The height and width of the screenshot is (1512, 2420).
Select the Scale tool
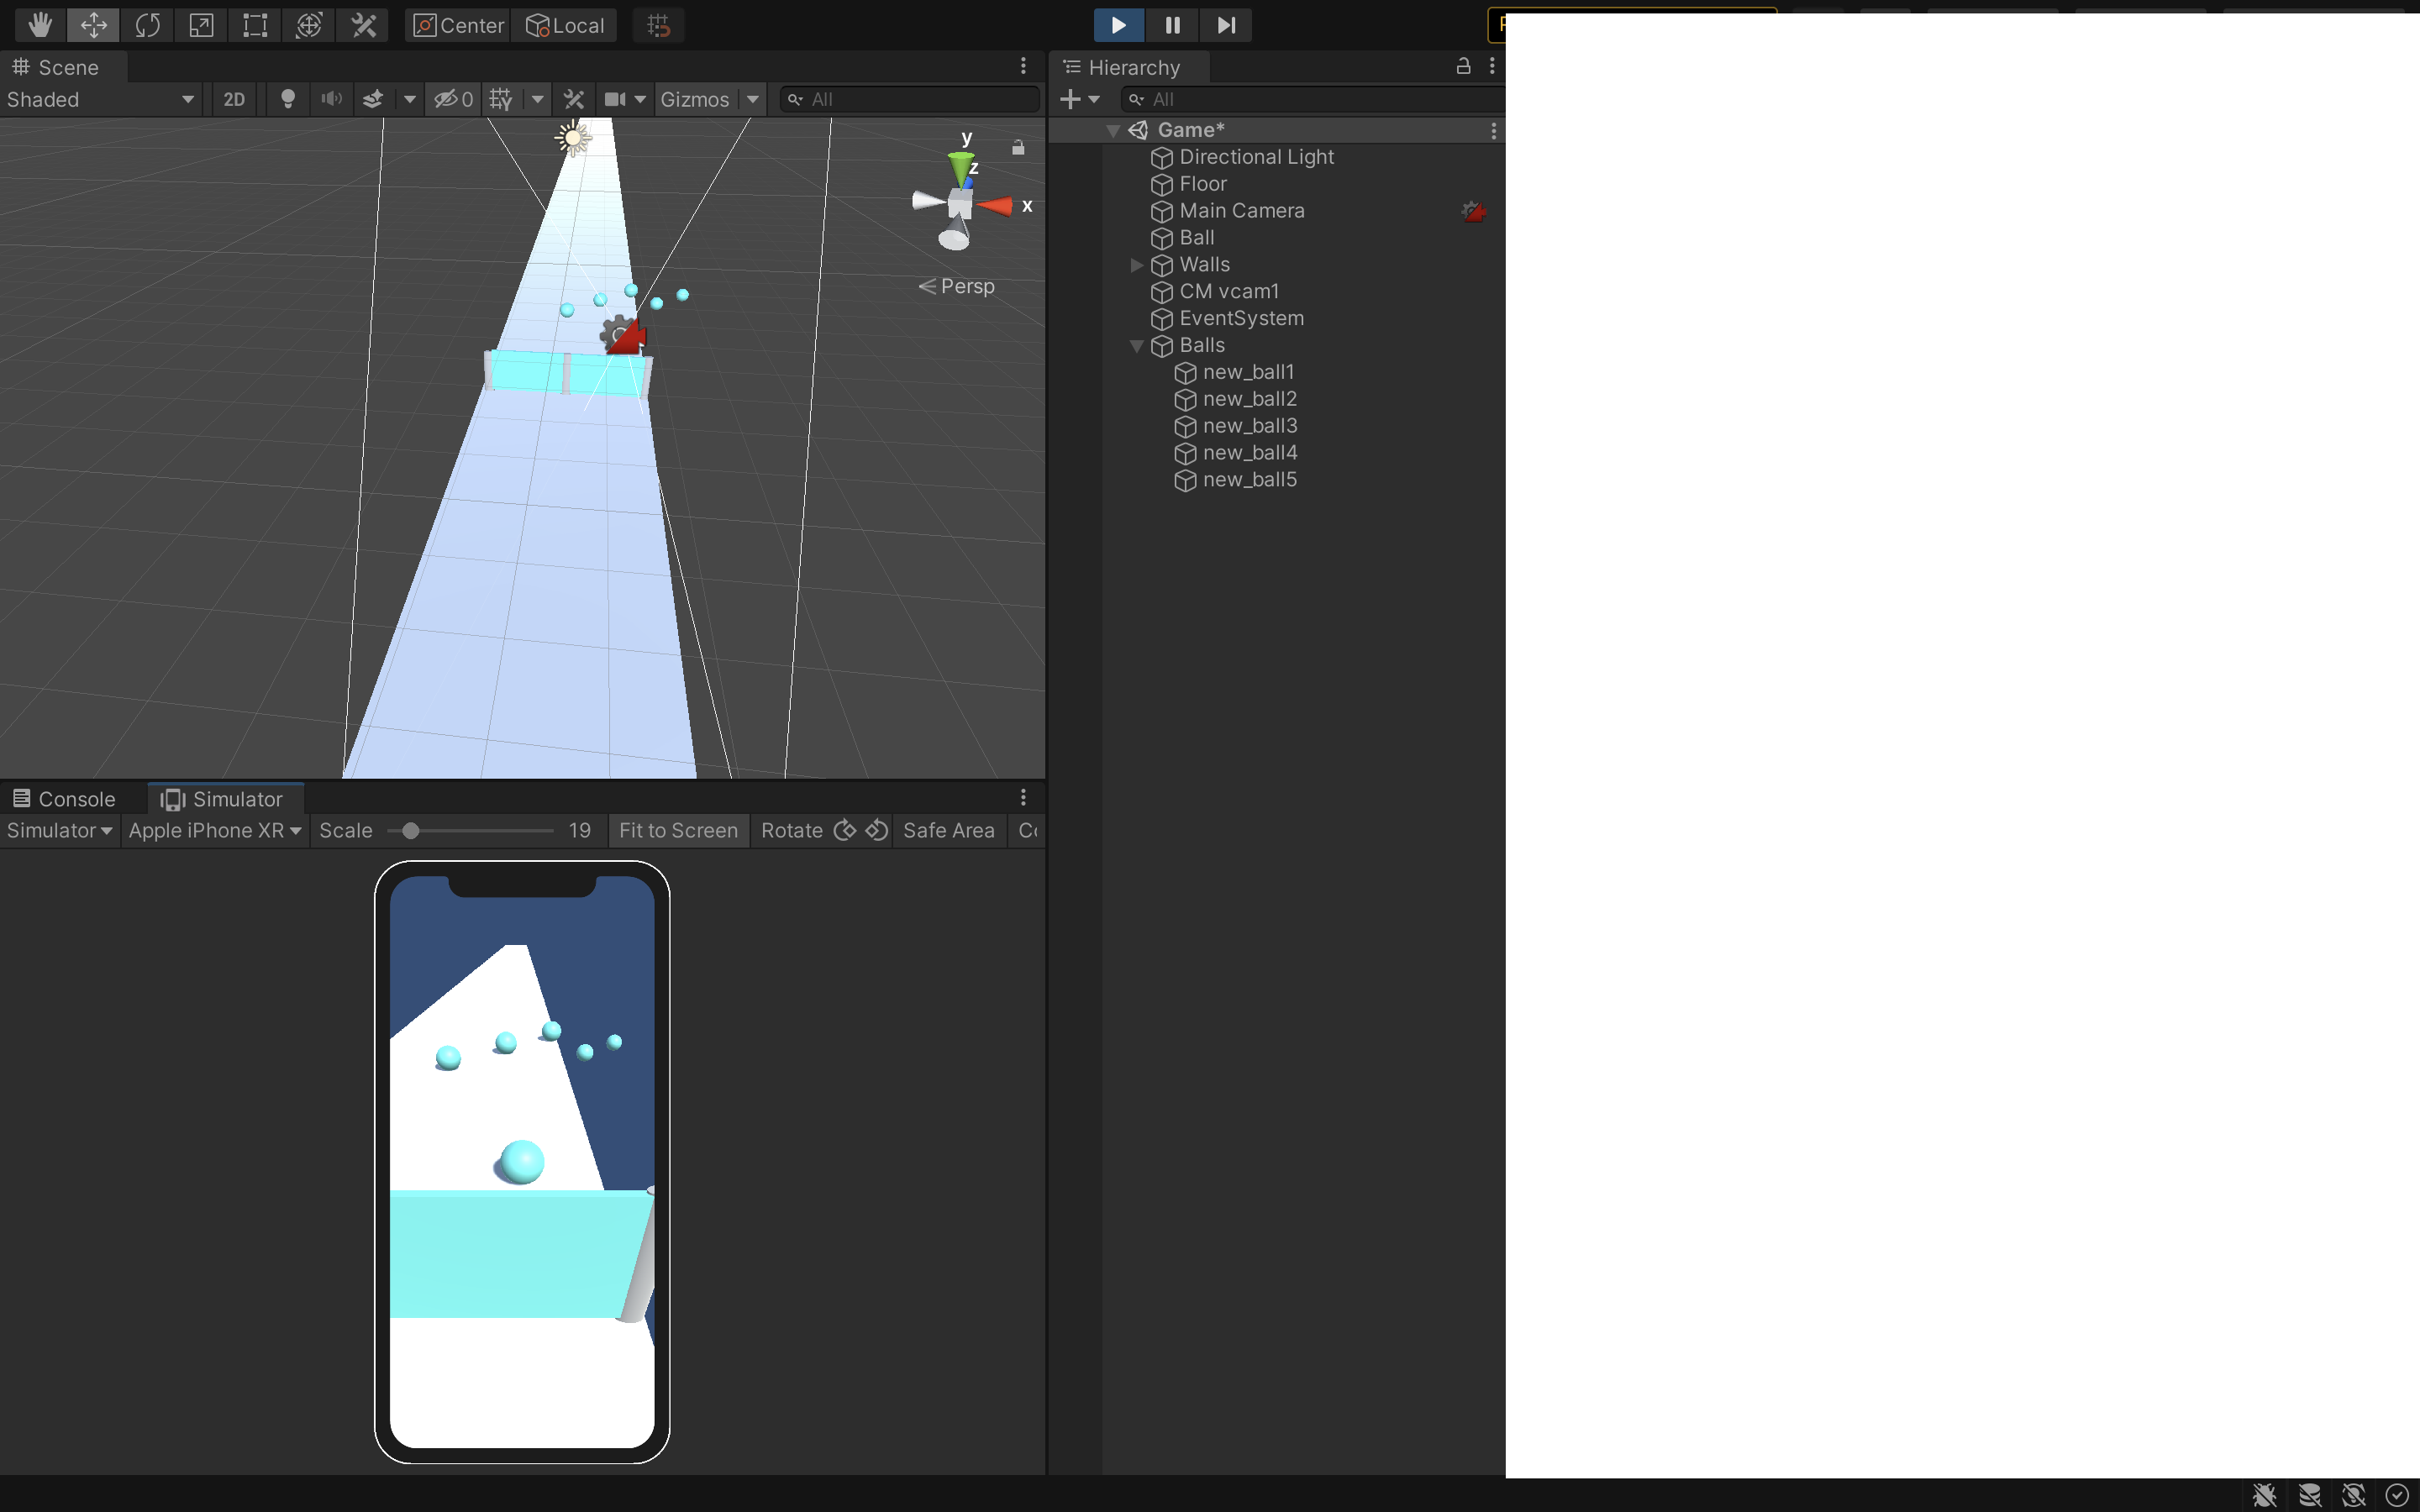coord(201,25)
